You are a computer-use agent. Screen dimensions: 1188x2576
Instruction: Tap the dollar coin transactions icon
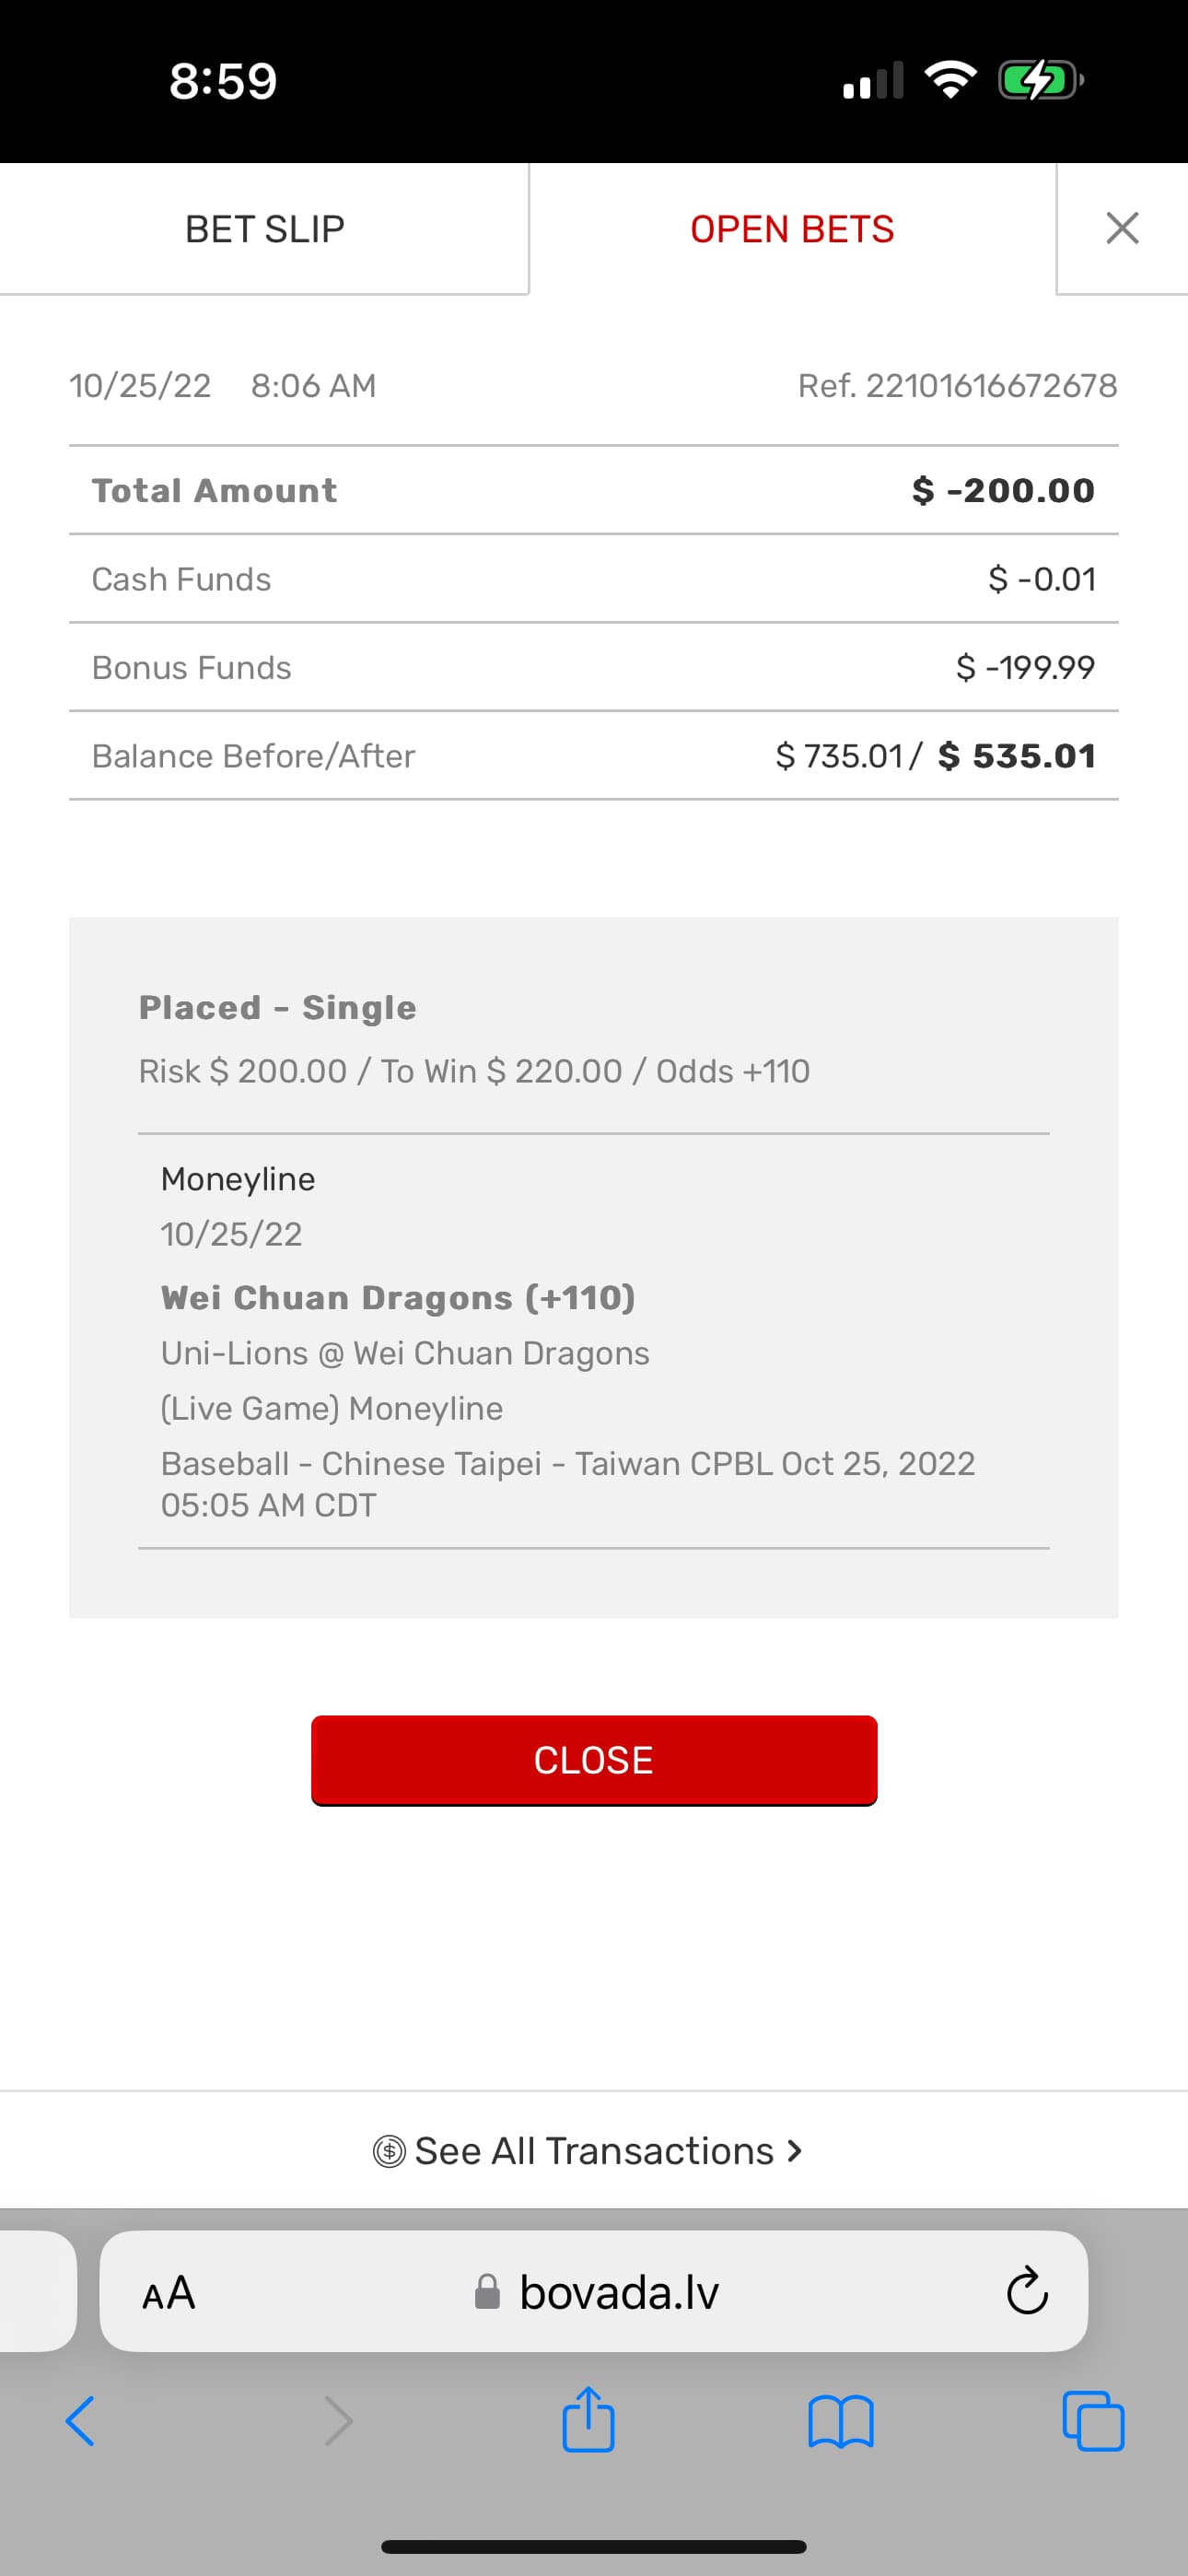[389, 2151]
